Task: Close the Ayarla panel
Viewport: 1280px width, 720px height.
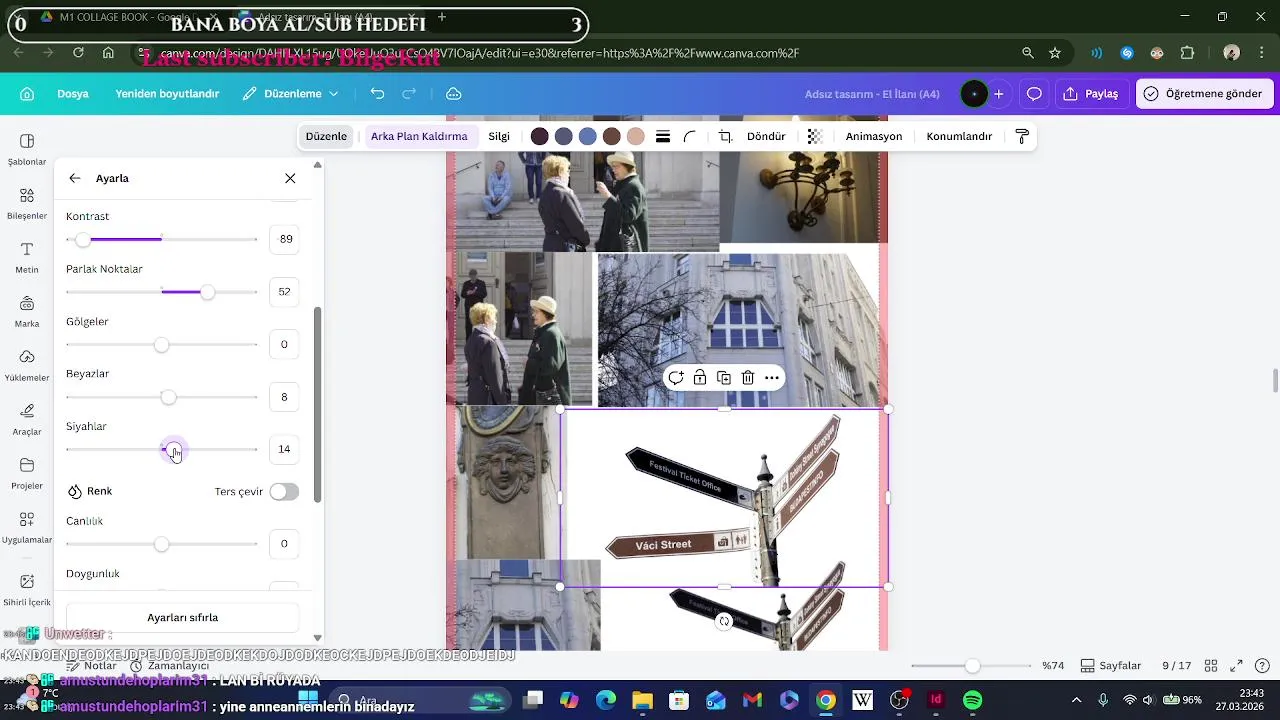Action: tap(290, 178)
